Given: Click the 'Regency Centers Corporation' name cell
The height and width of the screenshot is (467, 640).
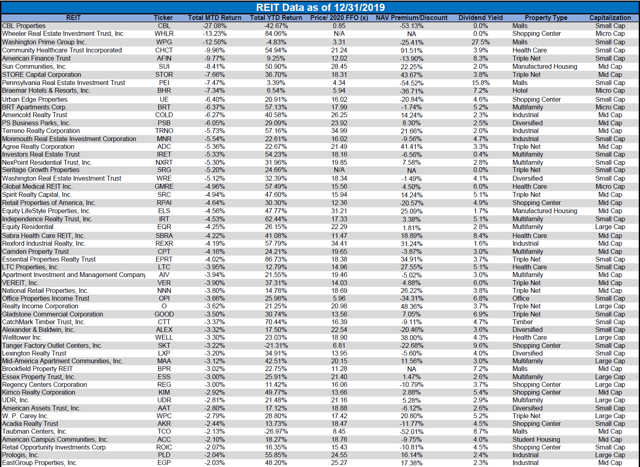Looking at the screenshot, I should click(x=44, y=385).
